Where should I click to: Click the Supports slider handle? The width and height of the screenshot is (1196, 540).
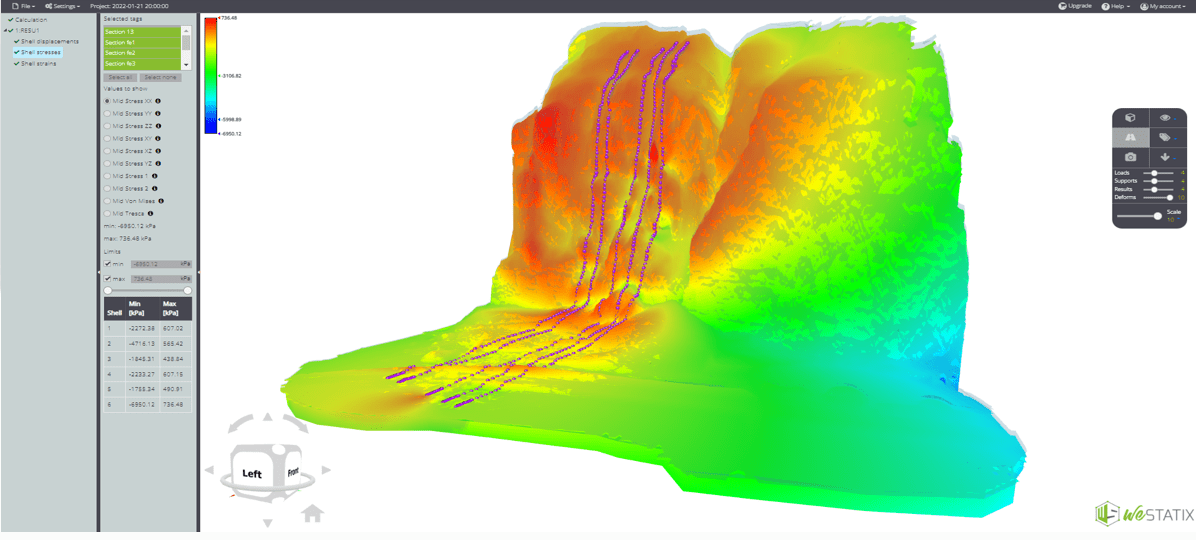(x=1155, y=181)
